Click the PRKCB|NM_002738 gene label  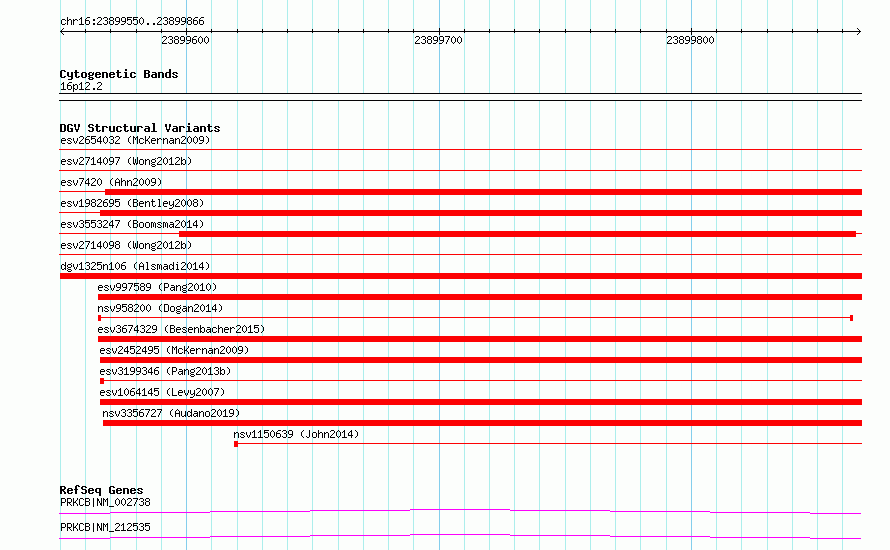pyautogui.click(x=105, y=502)
